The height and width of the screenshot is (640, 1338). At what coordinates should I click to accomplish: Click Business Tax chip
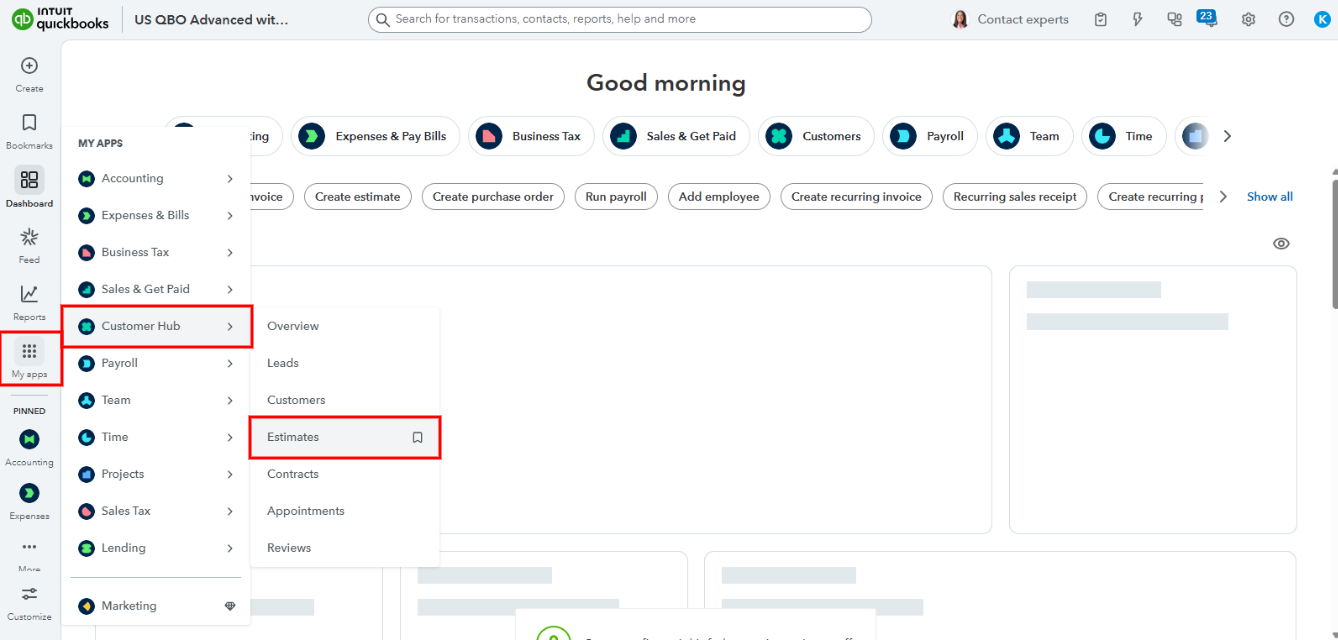(x=531, y=136)
